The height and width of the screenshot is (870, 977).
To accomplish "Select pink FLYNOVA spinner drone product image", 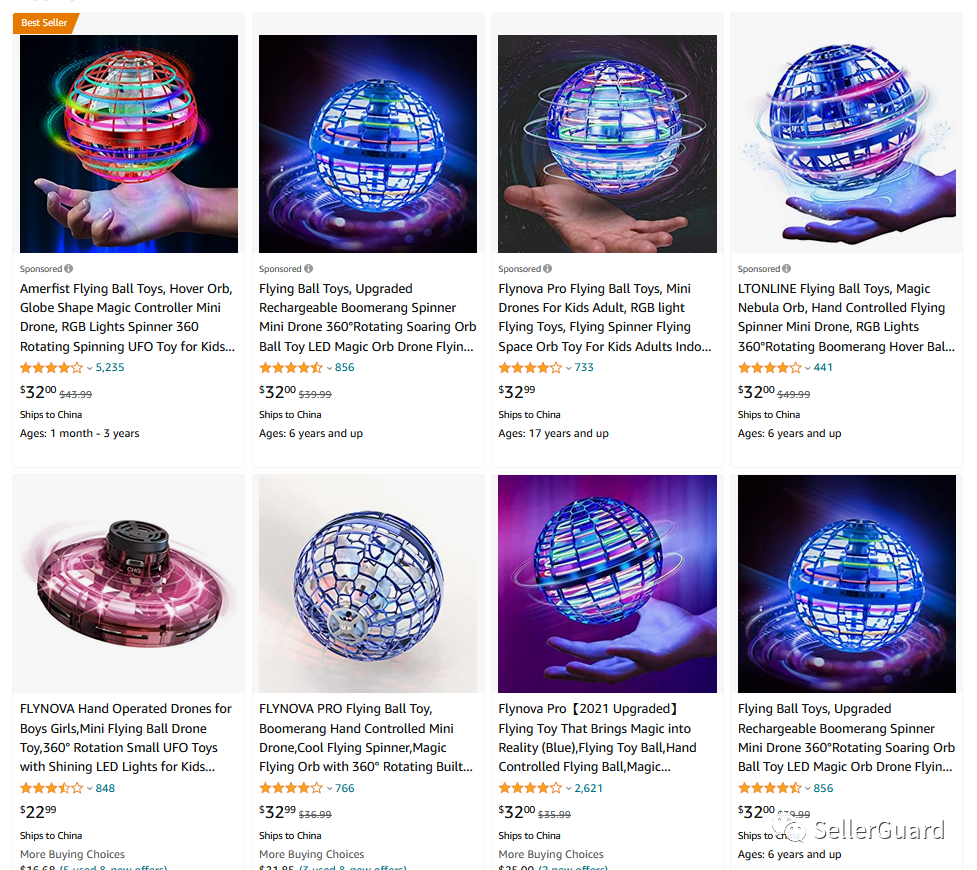I will coord(128,584).
